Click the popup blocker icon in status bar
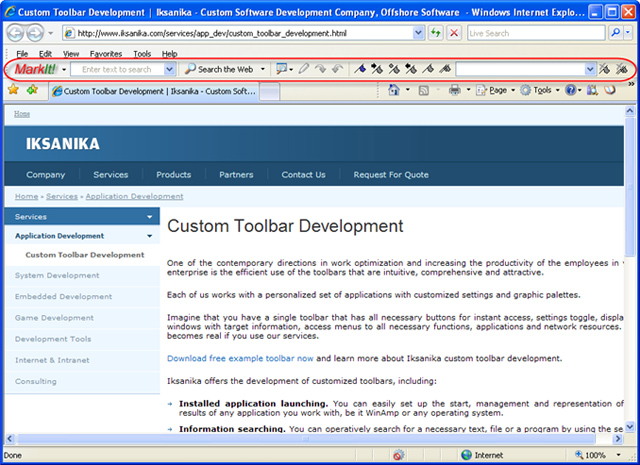 click(398, 454)
